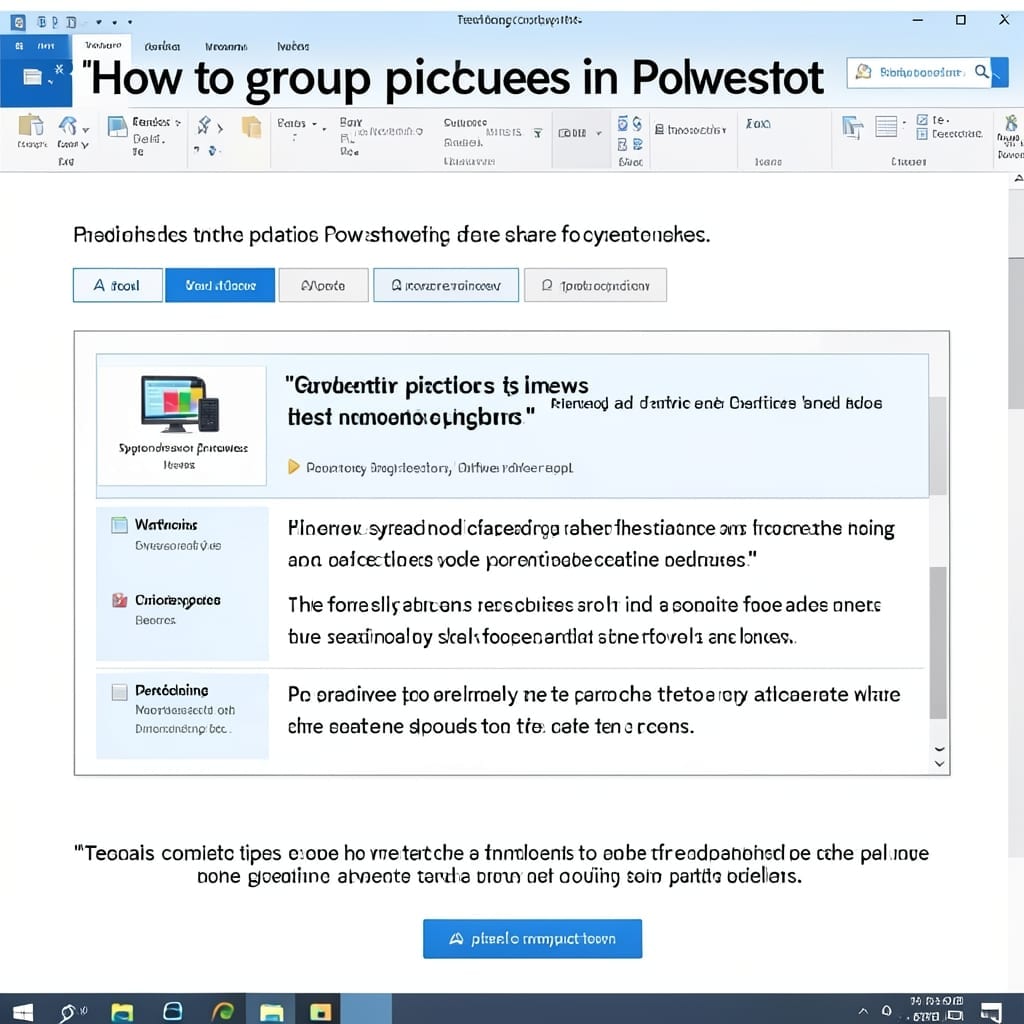Screen dimensions: 1024x1024
Task: Toggle the 'Eeeerdae' checkbox in the ribbon
Action: coord(922,134)
